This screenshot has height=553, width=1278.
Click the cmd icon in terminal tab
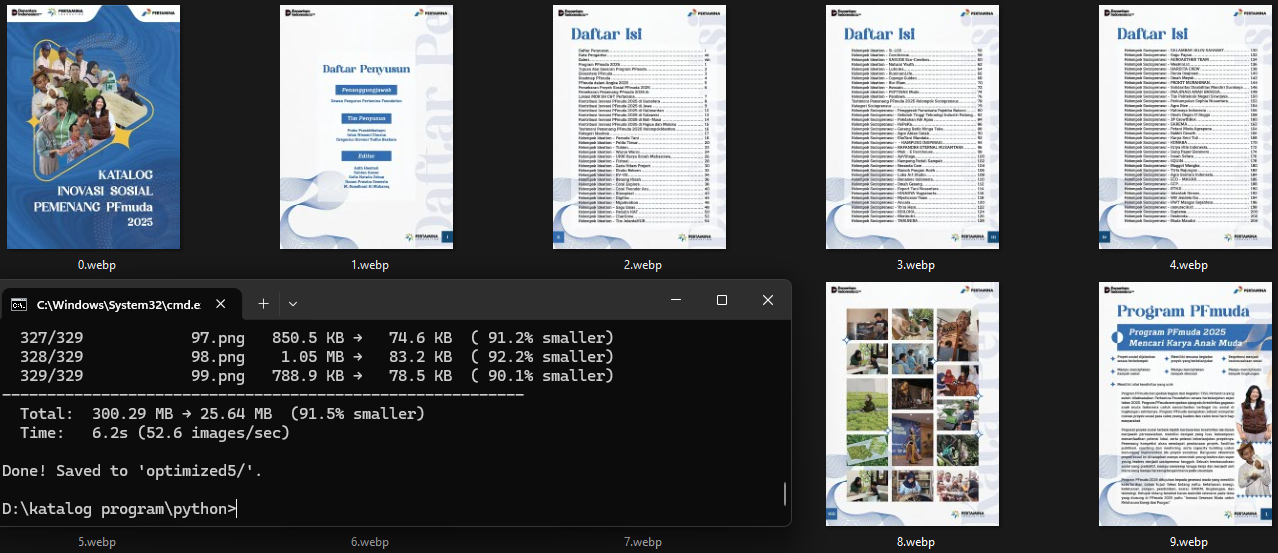[x=19, y=304]
